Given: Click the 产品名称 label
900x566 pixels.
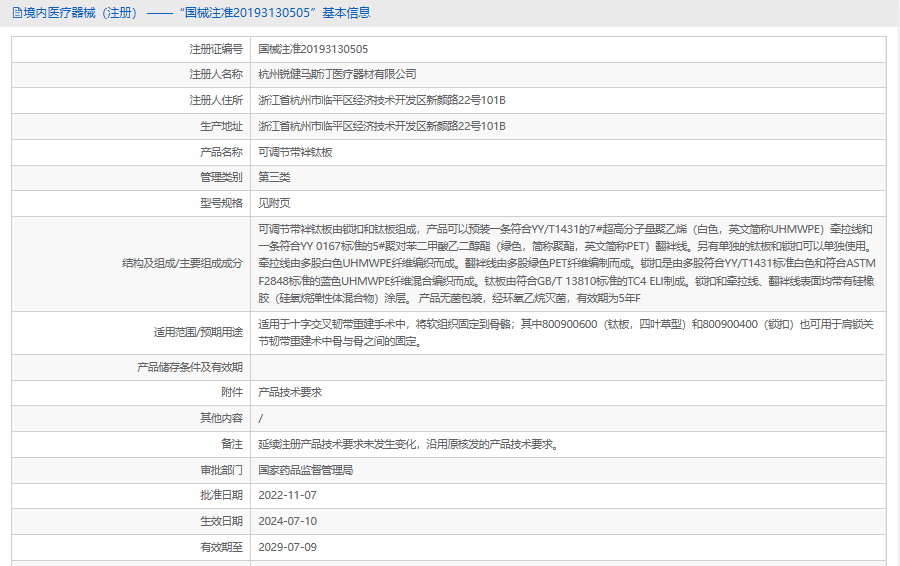Looking at the screenshot, I should click(222, 152).
